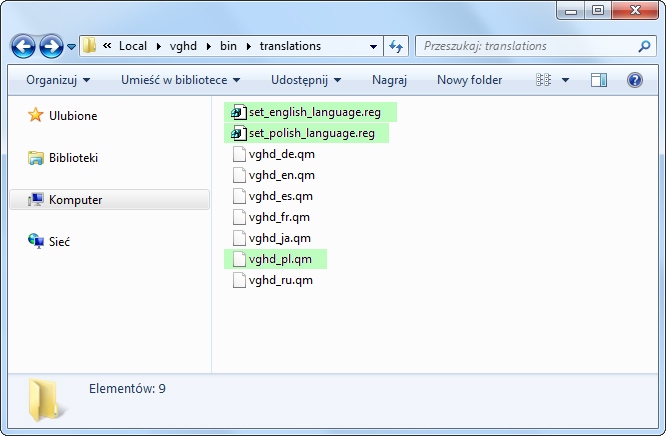Click the search magnifier icon

(x=644, y=46)
